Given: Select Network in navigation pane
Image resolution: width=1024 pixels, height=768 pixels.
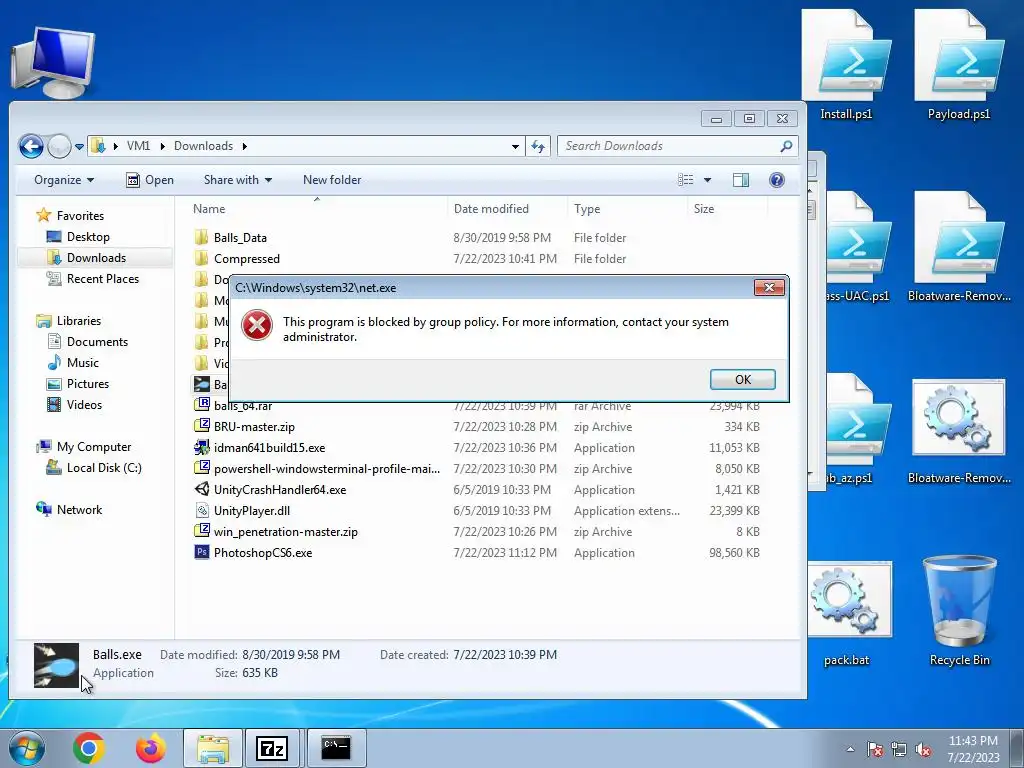Looking at the screenshot, I should pos(79,509).
